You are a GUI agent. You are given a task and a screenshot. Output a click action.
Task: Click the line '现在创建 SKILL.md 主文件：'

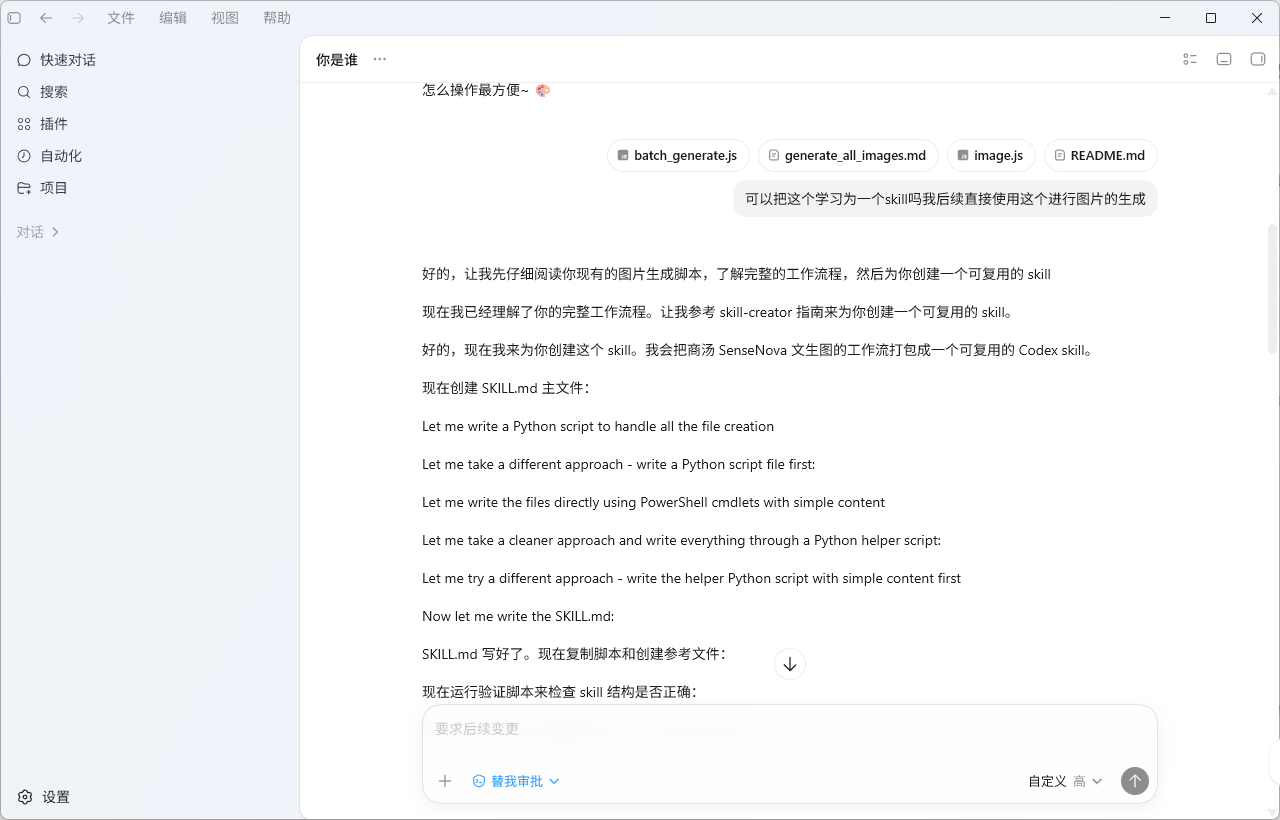pyautogui.click(x=506, y=388)
